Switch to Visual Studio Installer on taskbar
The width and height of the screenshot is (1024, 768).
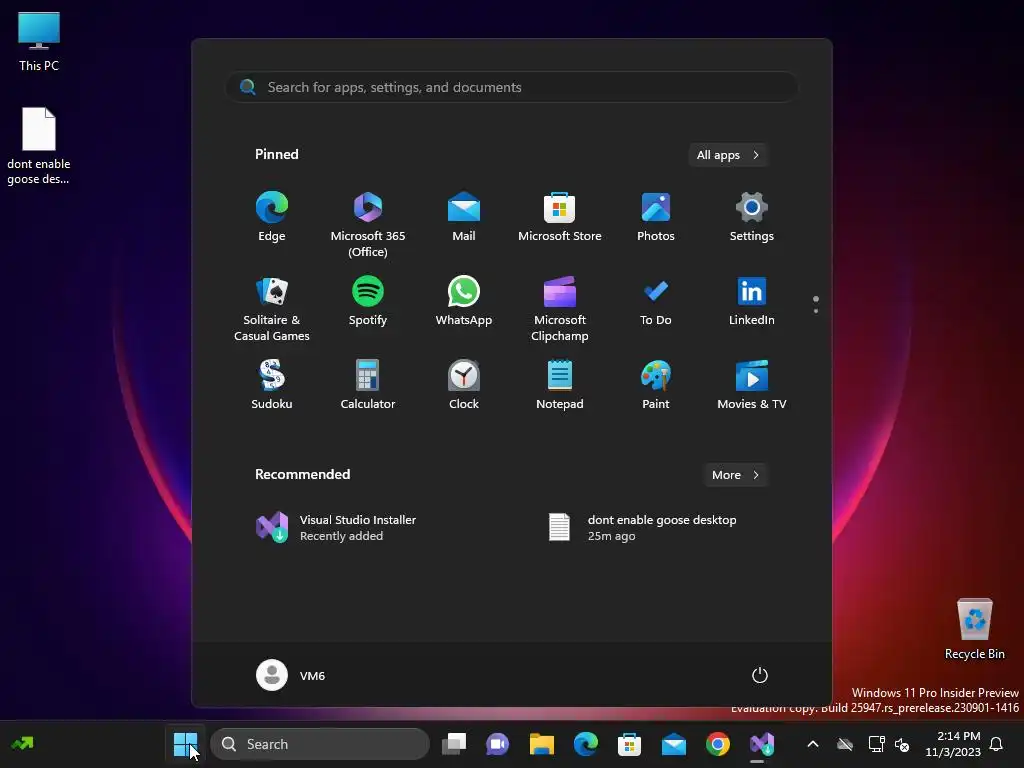pos(761,744)
